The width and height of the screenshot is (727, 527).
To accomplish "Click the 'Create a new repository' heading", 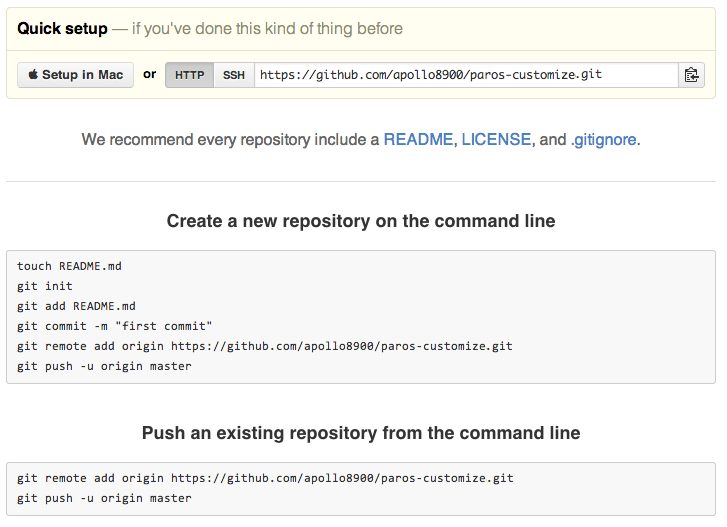I will (361, 221).
